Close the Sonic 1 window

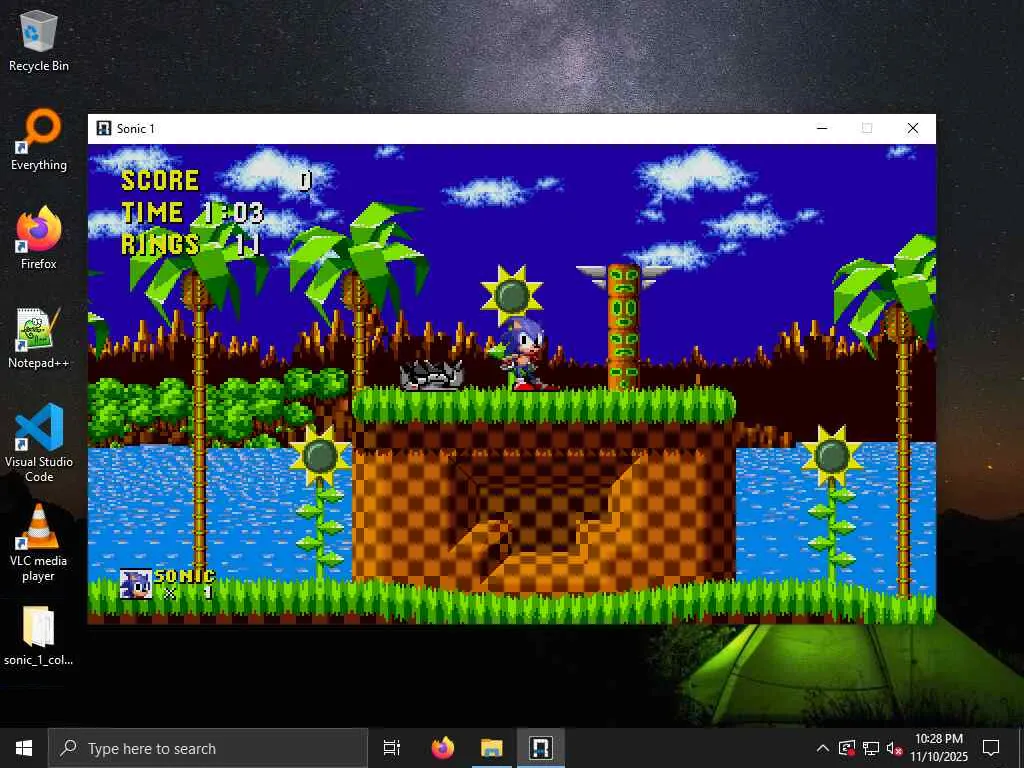pyautogui.click(x=913, y=128)
